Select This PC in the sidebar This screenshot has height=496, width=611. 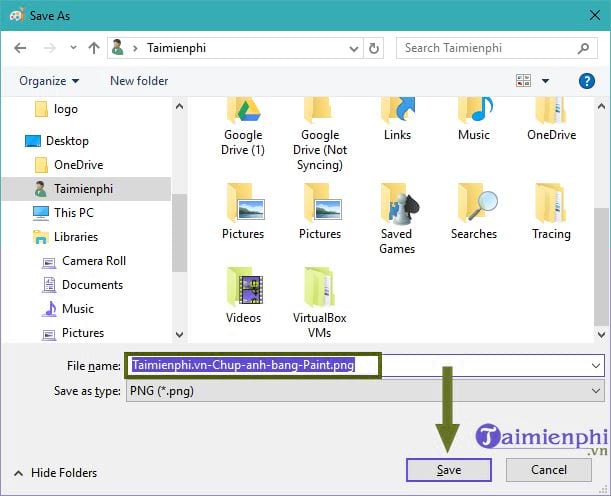[x=64, y=213]
